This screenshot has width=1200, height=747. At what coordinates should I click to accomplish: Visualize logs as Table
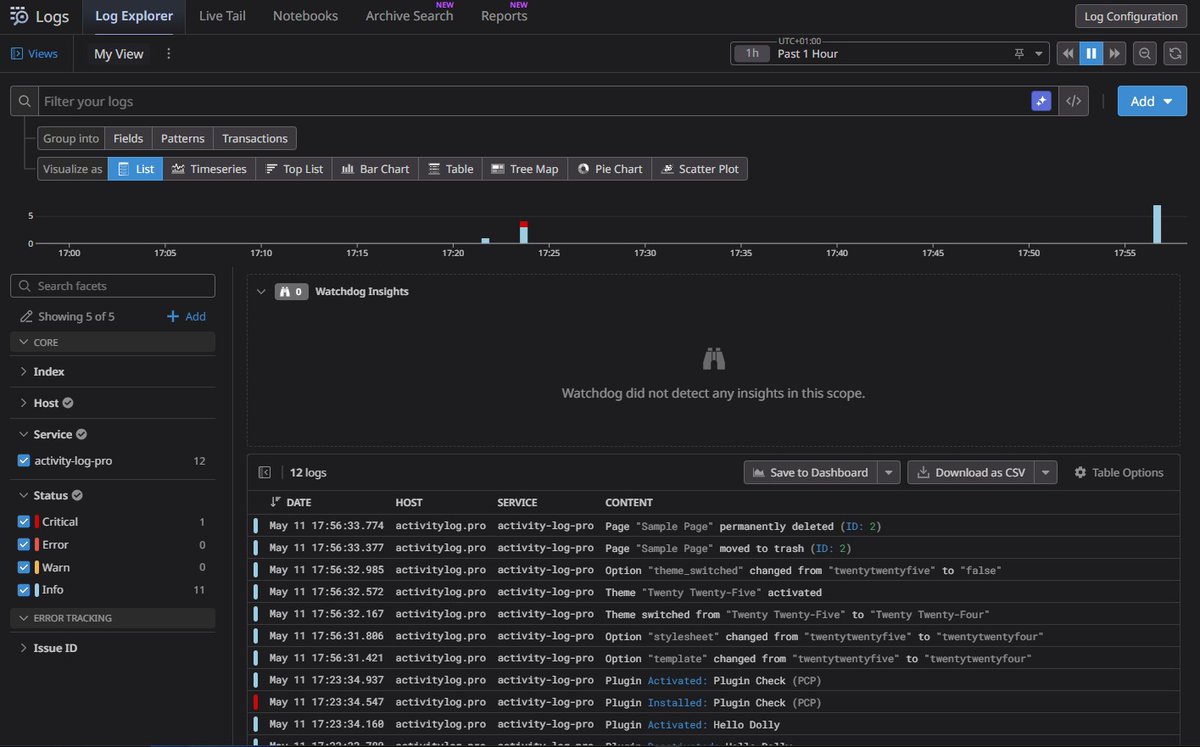[x=451, y=169]
